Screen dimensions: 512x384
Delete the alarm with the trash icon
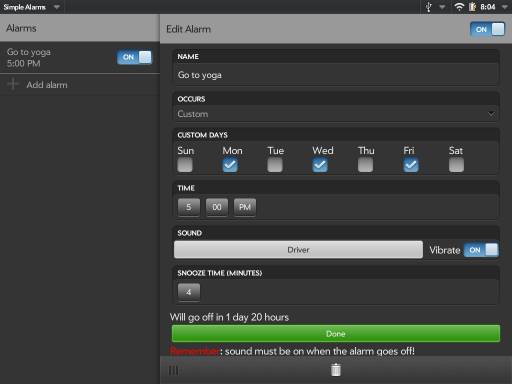pyautogui.click(x=336, y=370)
